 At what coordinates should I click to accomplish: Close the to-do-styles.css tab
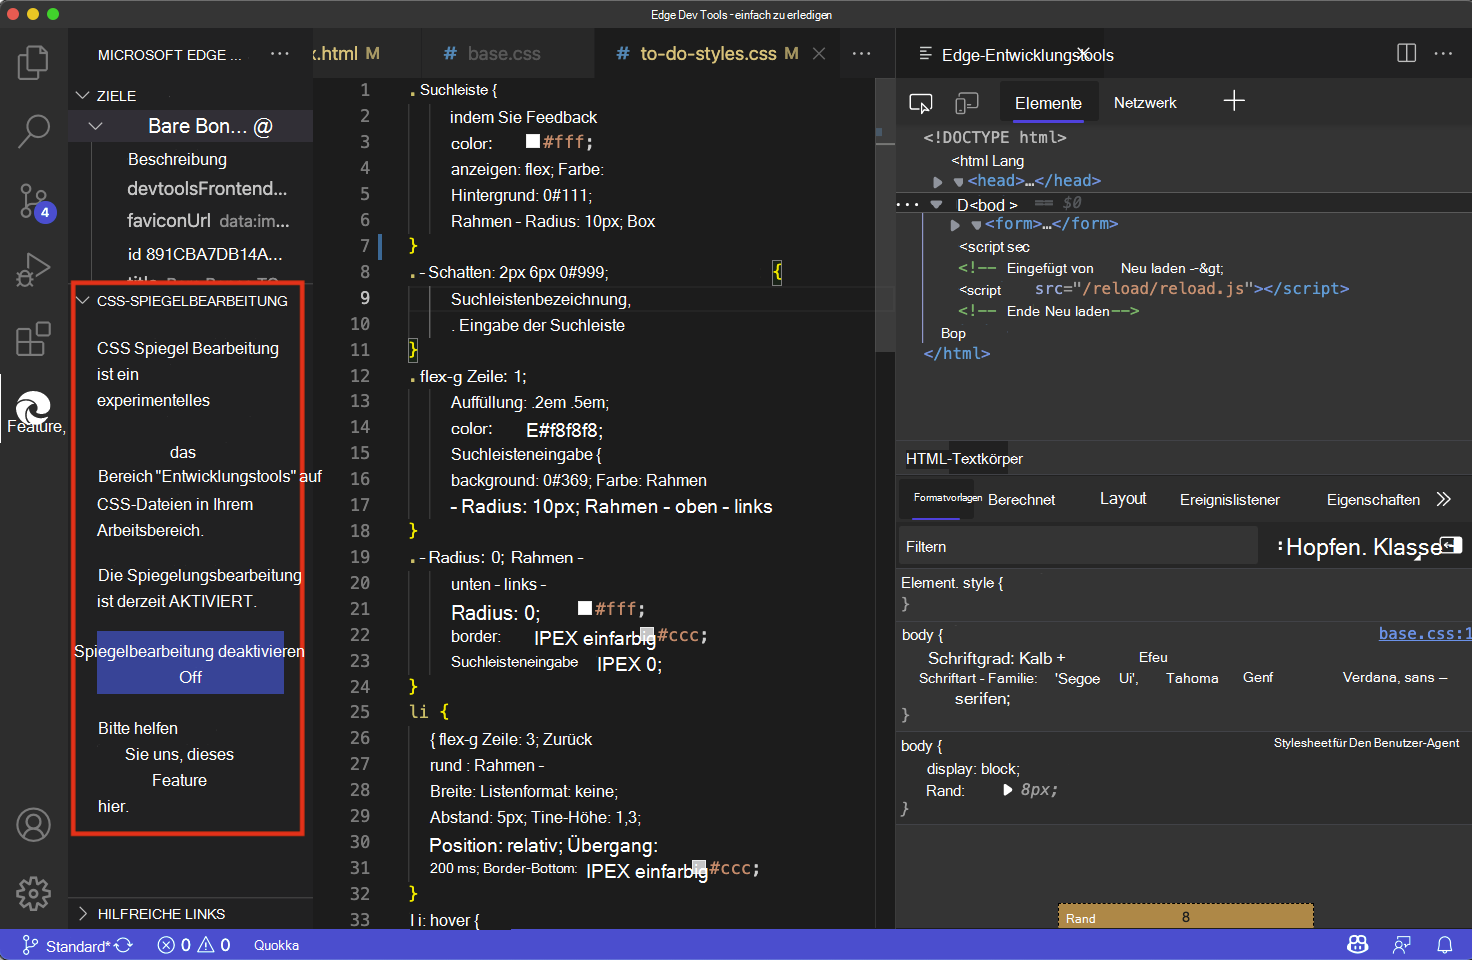point(819,53)
